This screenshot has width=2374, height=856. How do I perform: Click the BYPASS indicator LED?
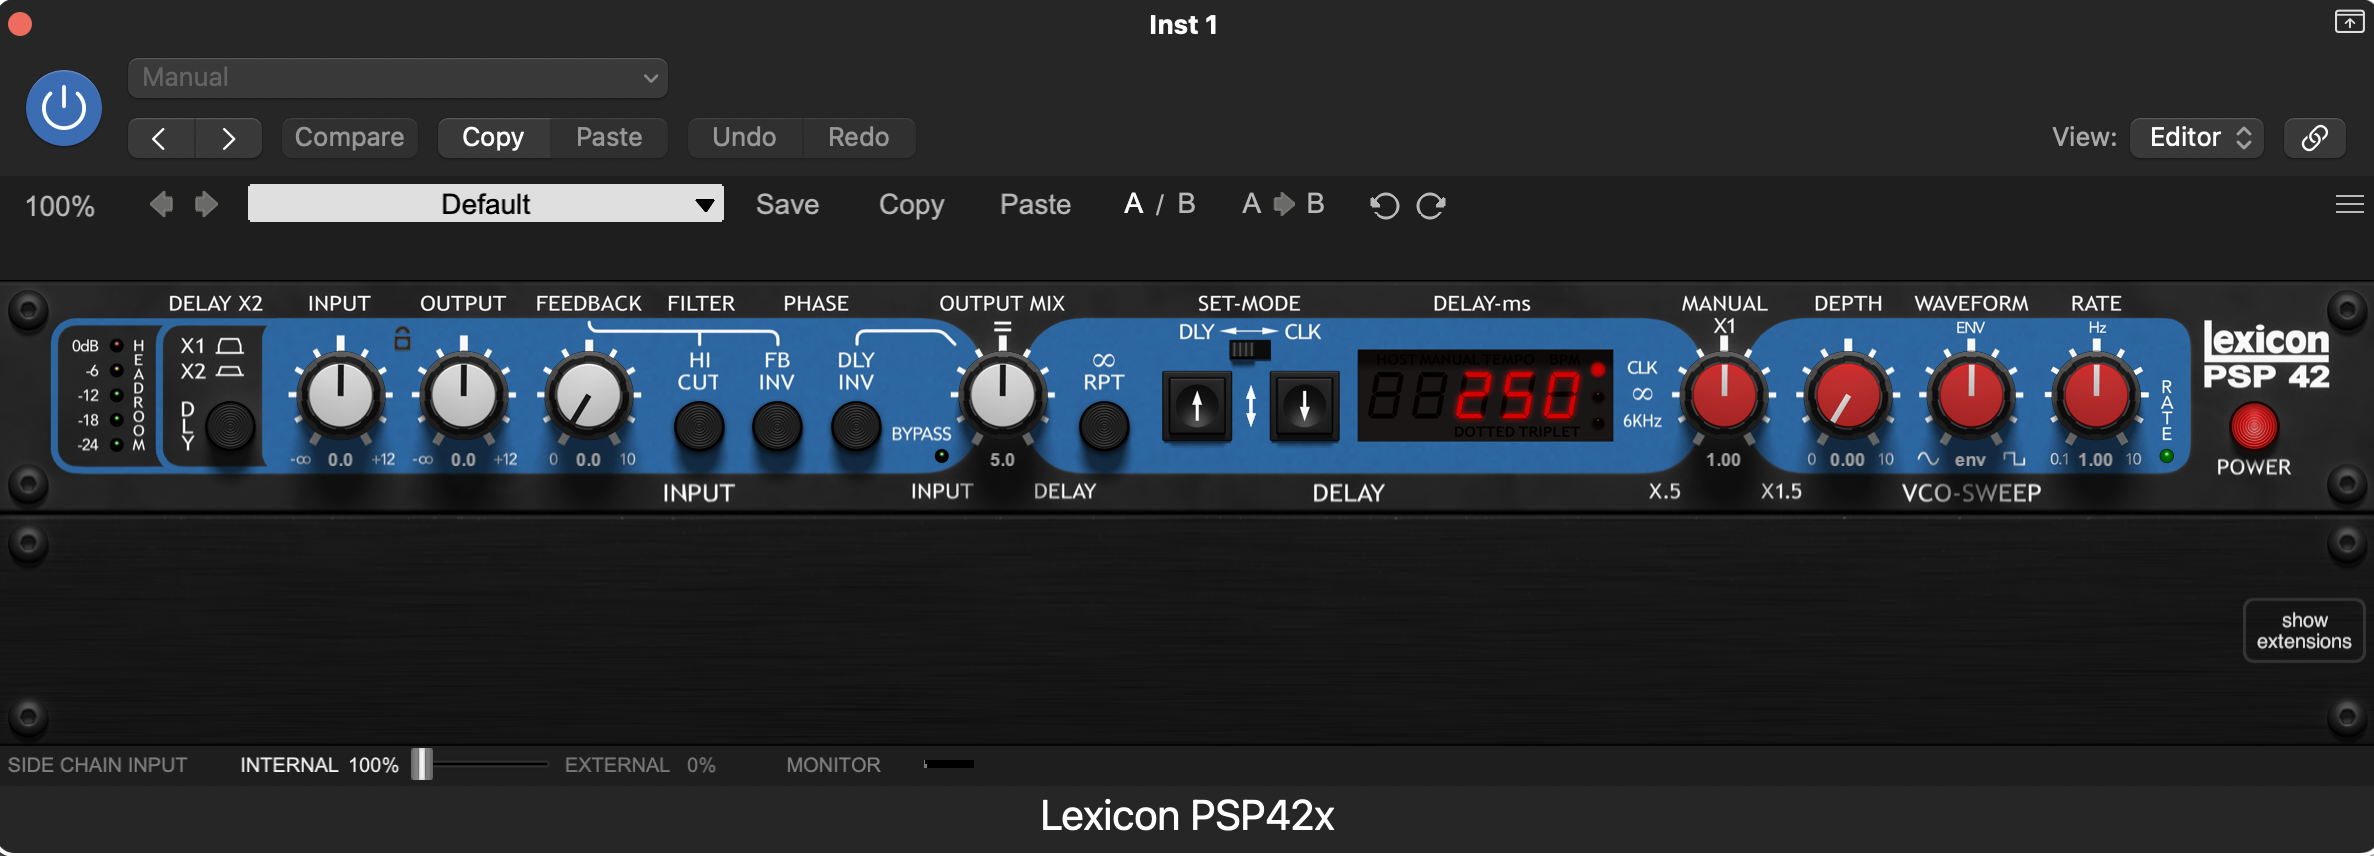coord(941,456)
